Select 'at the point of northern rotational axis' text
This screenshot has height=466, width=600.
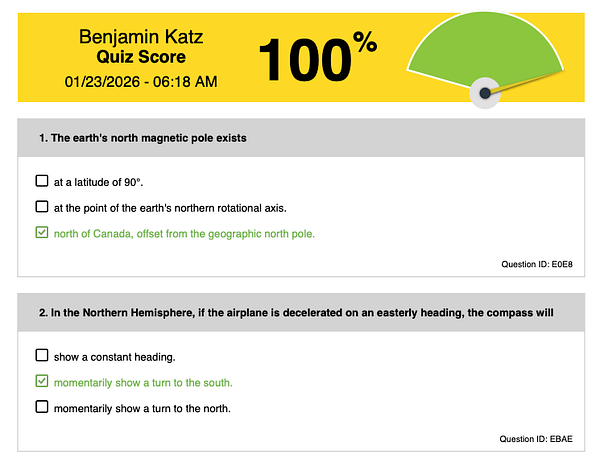[x=170, y=208]
